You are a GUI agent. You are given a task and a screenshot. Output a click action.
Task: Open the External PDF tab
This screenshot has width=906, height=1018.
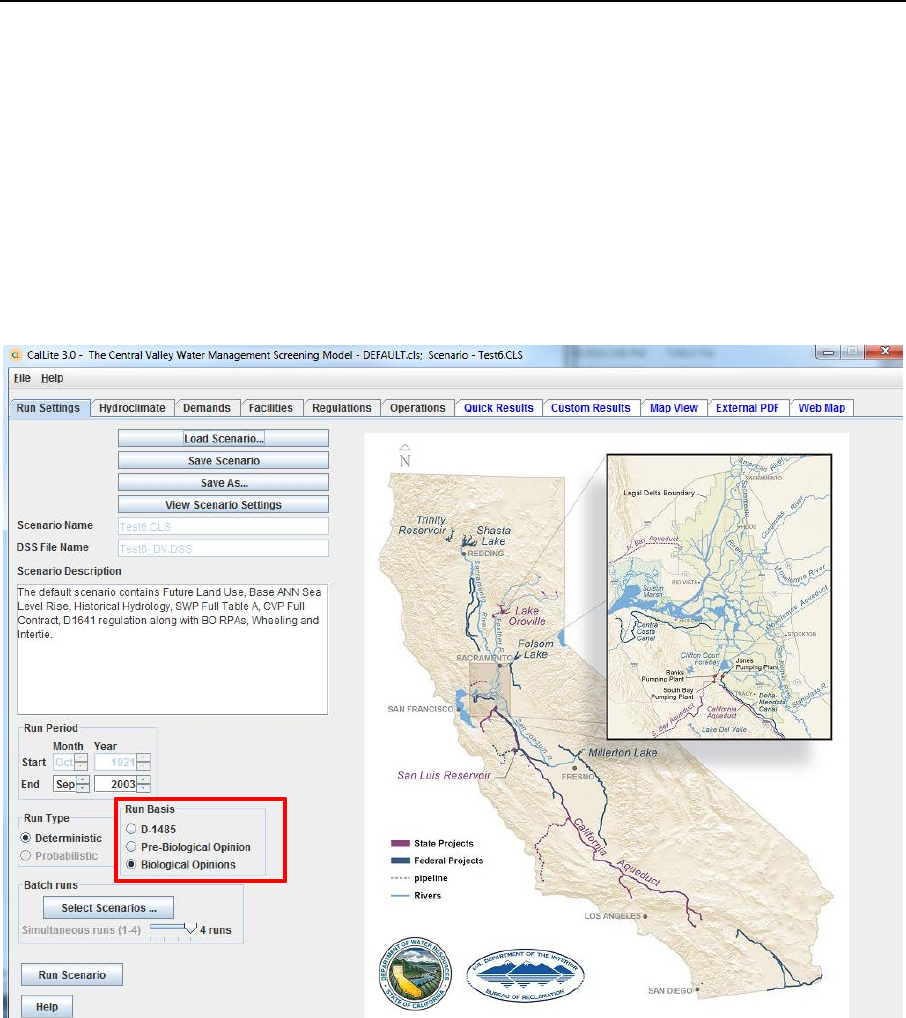[x=748, y=408]
